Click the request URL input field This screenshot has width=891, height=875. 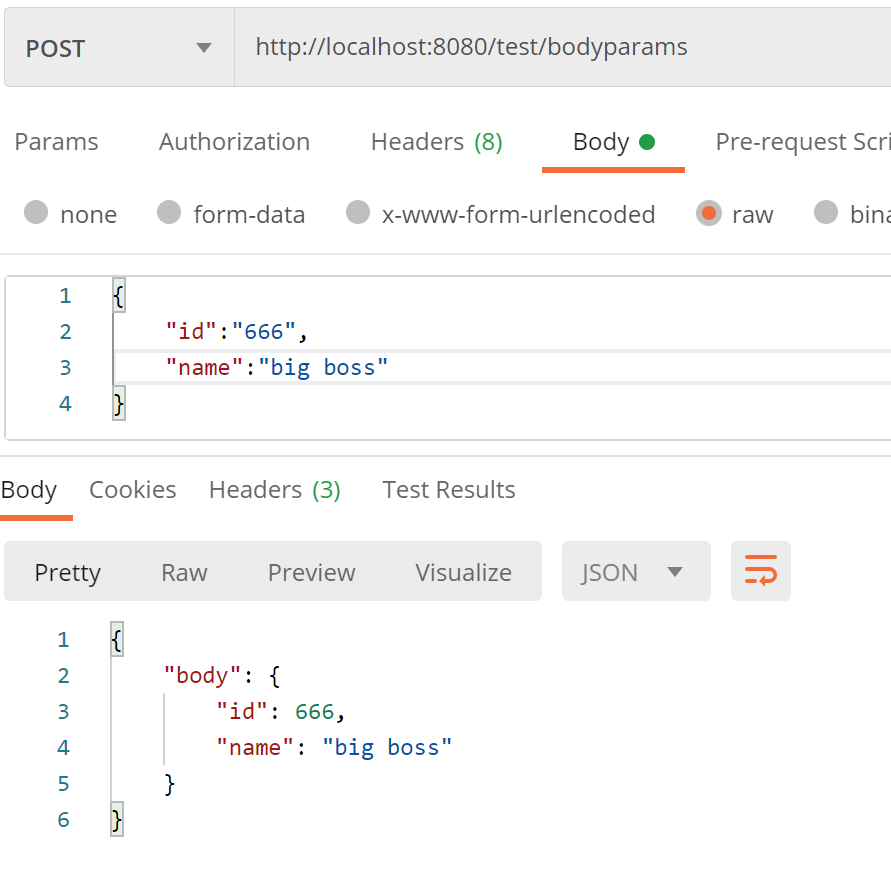coord(560,48)
